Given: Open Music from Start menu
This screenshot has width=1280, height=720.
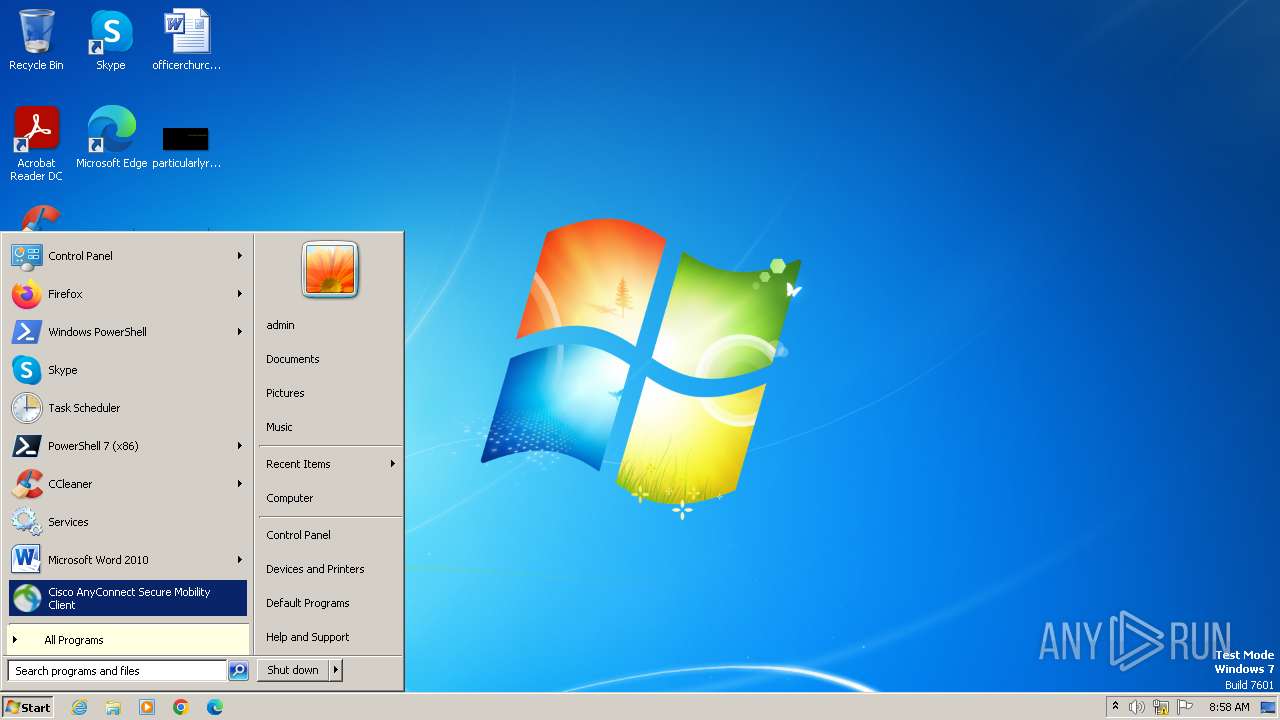Looking at the screenshot, I should (279, 427).
